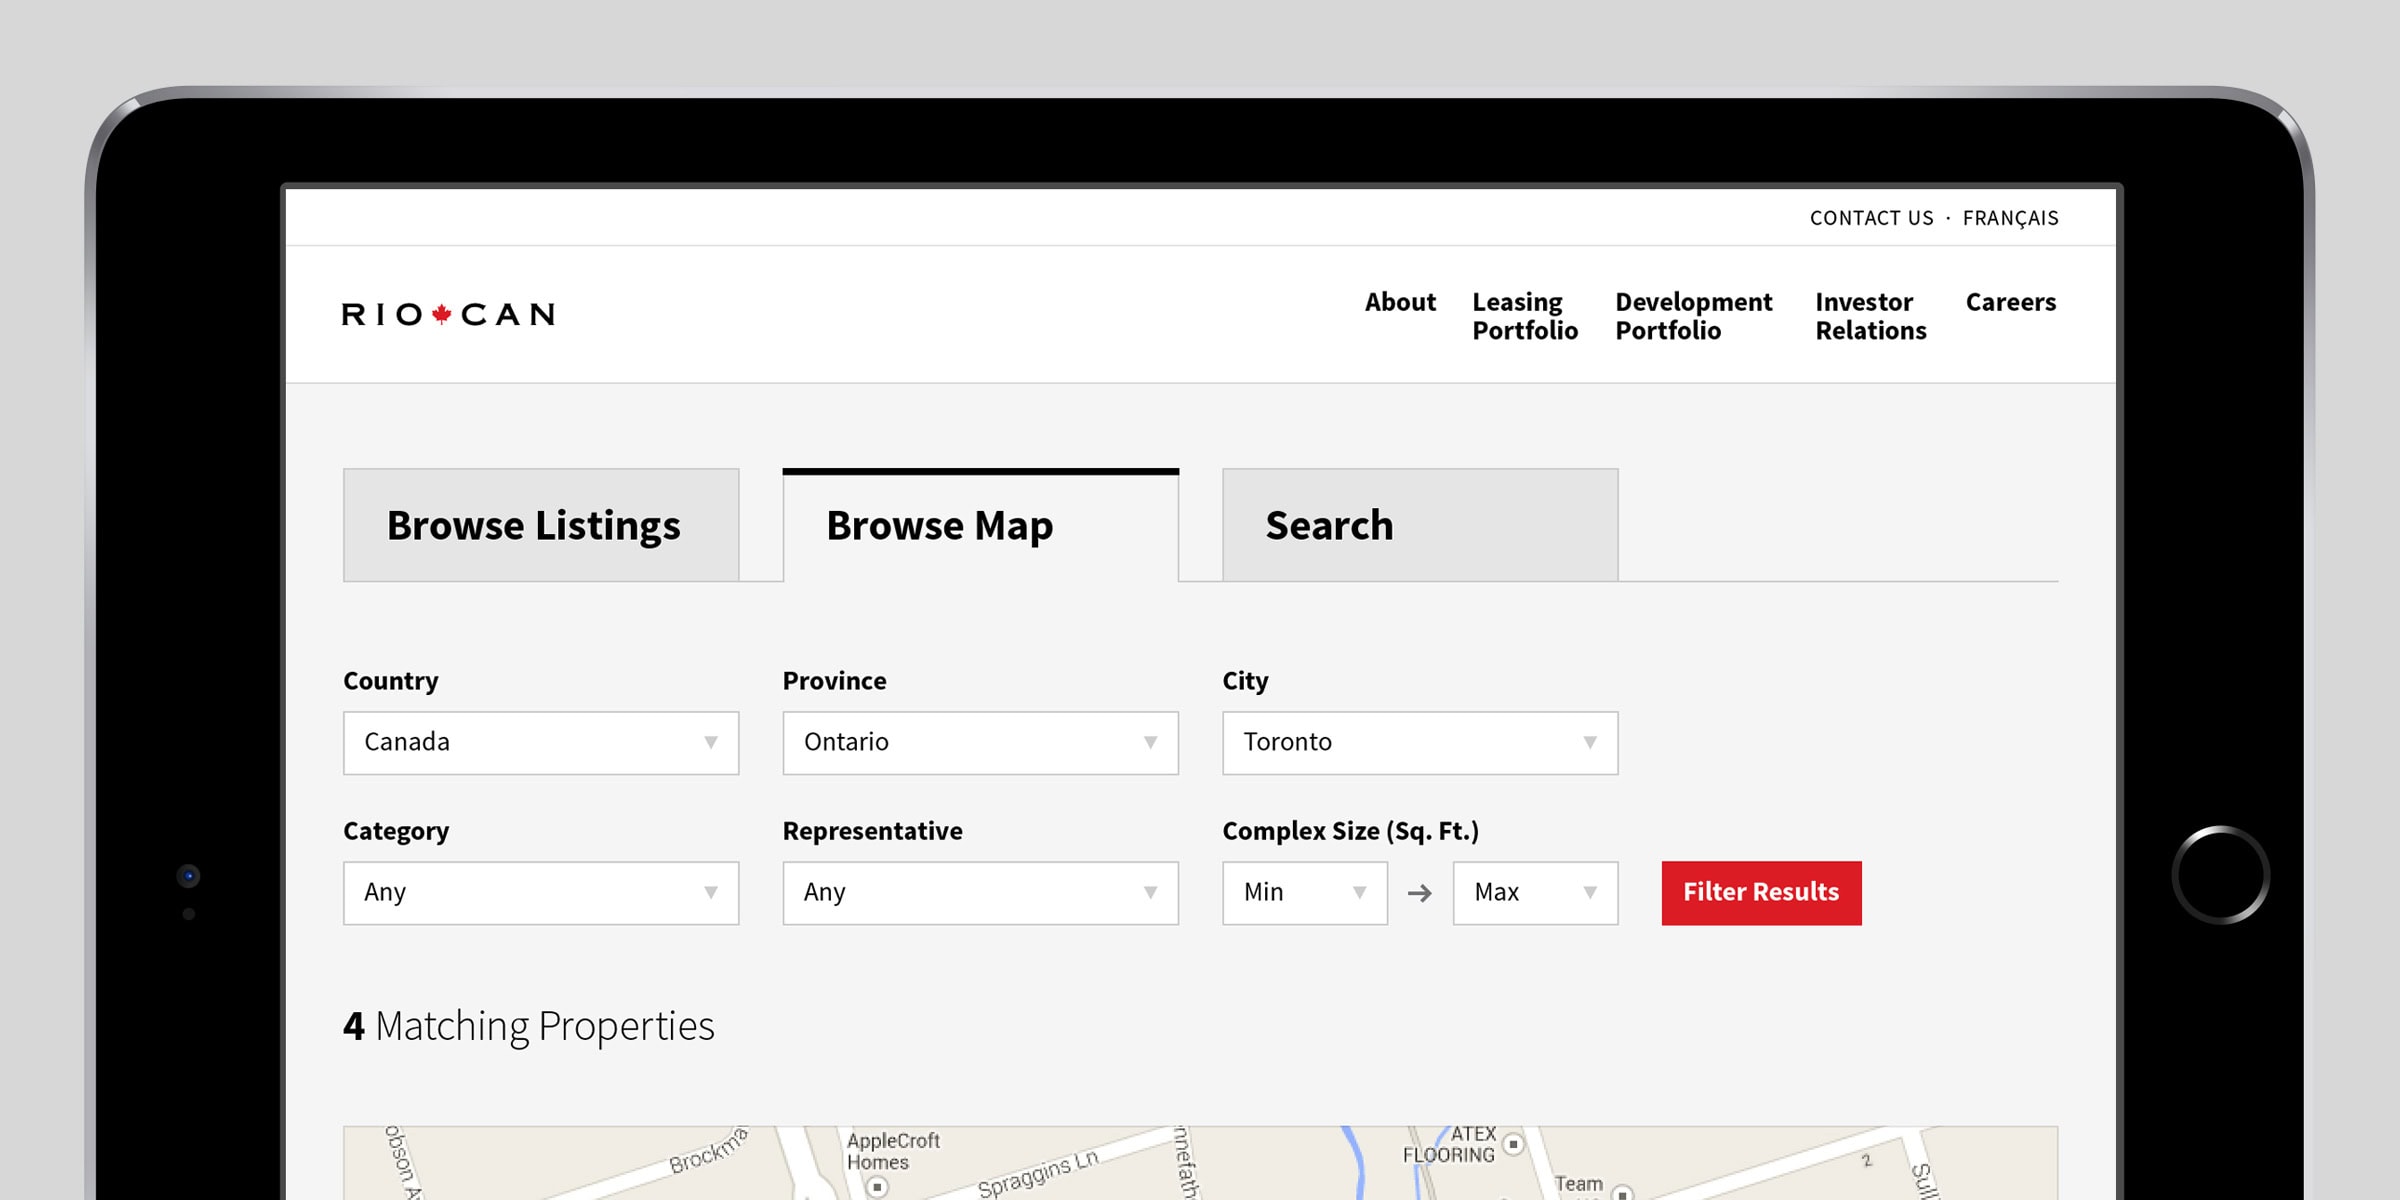Open the Country dropdown showing Canada

[541, 743]
